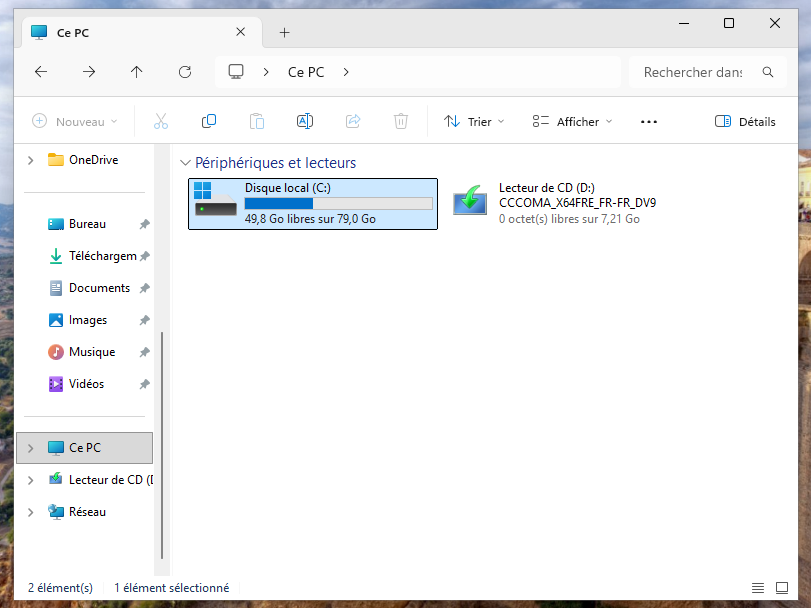Expand the OneDrive tree node
Image resolution: width=811 pixels, height=608 pixels.
31,160
